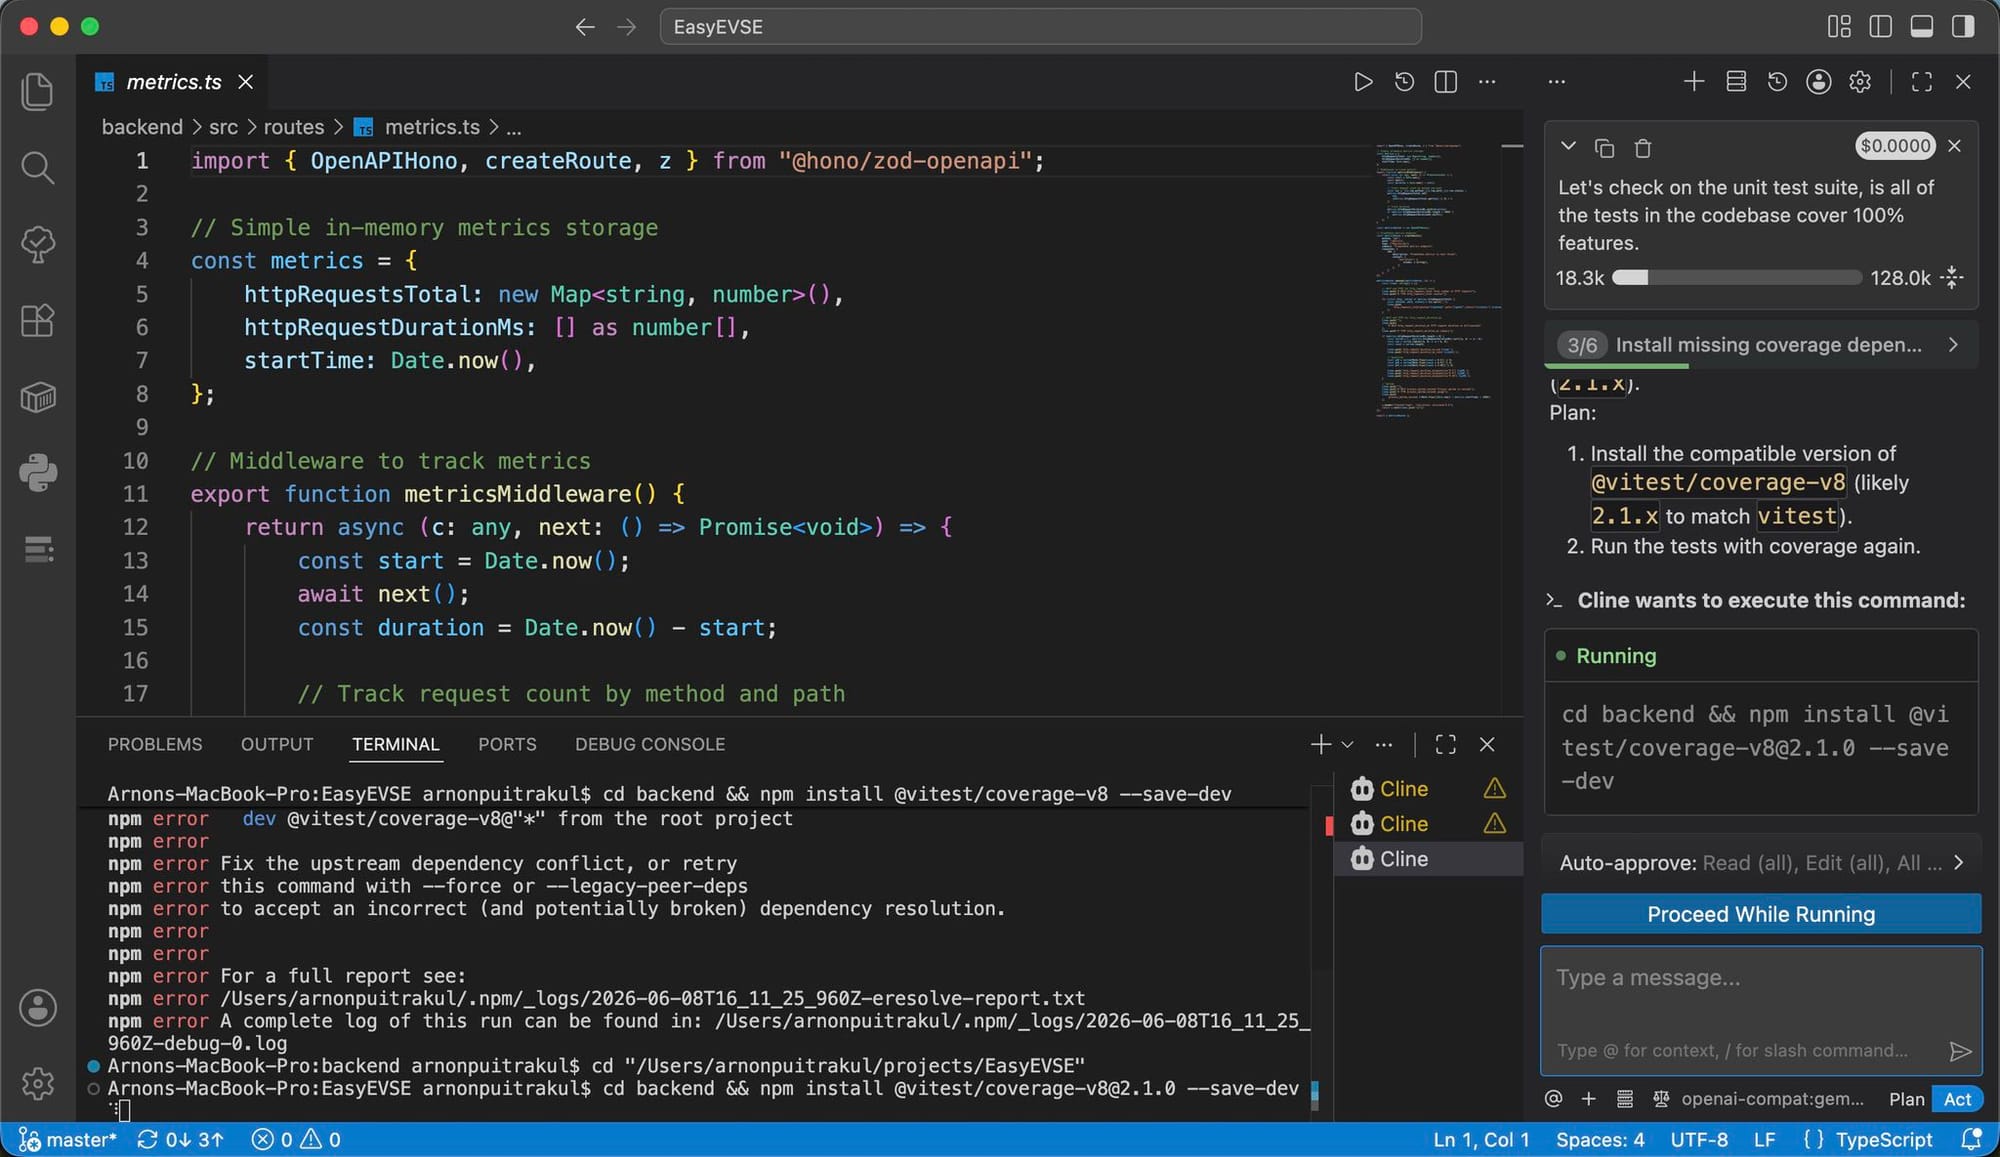Click Ln 1, Col 1 in status bar
This screenshot has width=2000, height=1157.
(1481, 1140)
